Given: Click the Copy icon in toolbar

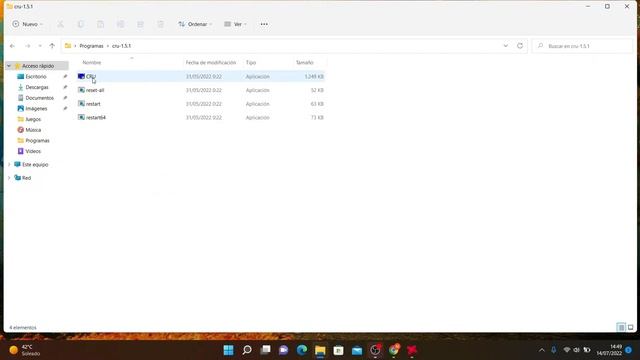Looking at the screenshot, I should tap(80, 24).
